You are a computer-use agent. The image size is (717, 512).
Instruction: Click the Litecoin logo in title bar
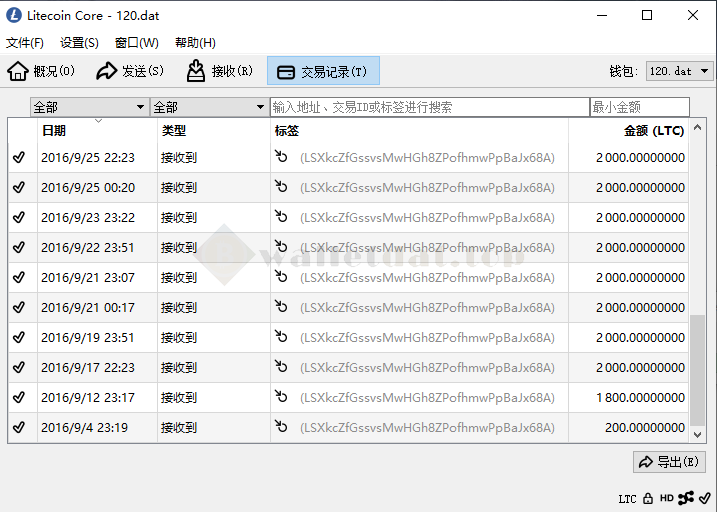pos(13,15)
